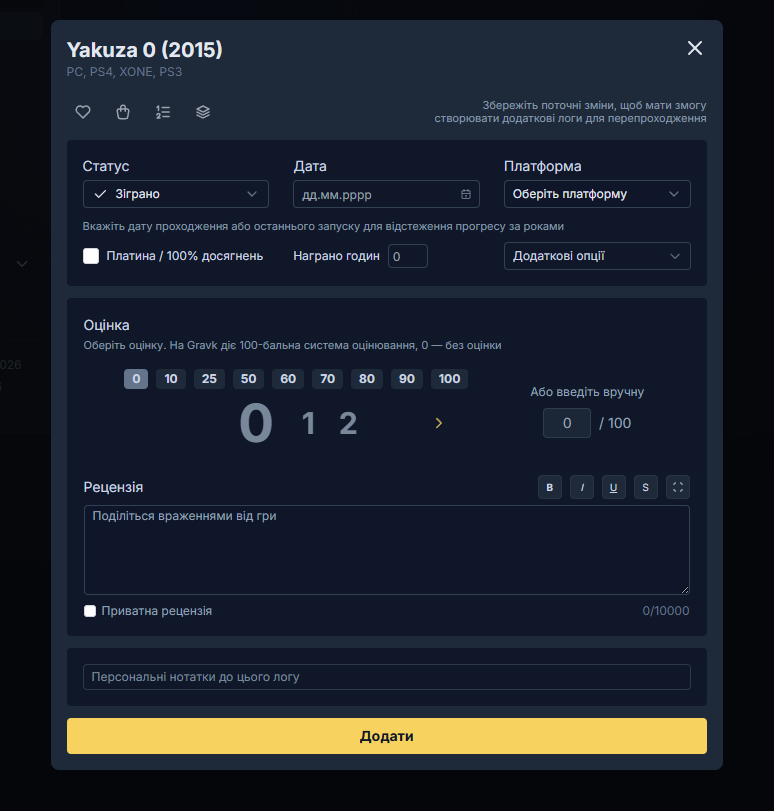
Task: Pick large score 0 in rating carousel
Action: tap(256, 423)
